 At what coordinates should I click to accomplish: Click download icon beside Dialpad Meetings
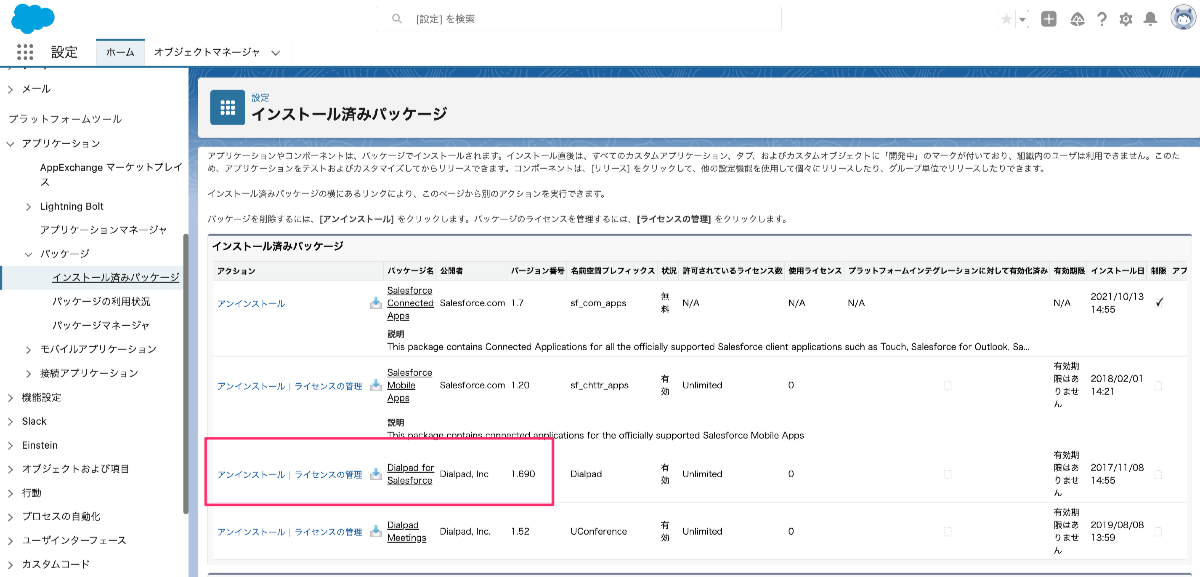[x=376, y=532]
